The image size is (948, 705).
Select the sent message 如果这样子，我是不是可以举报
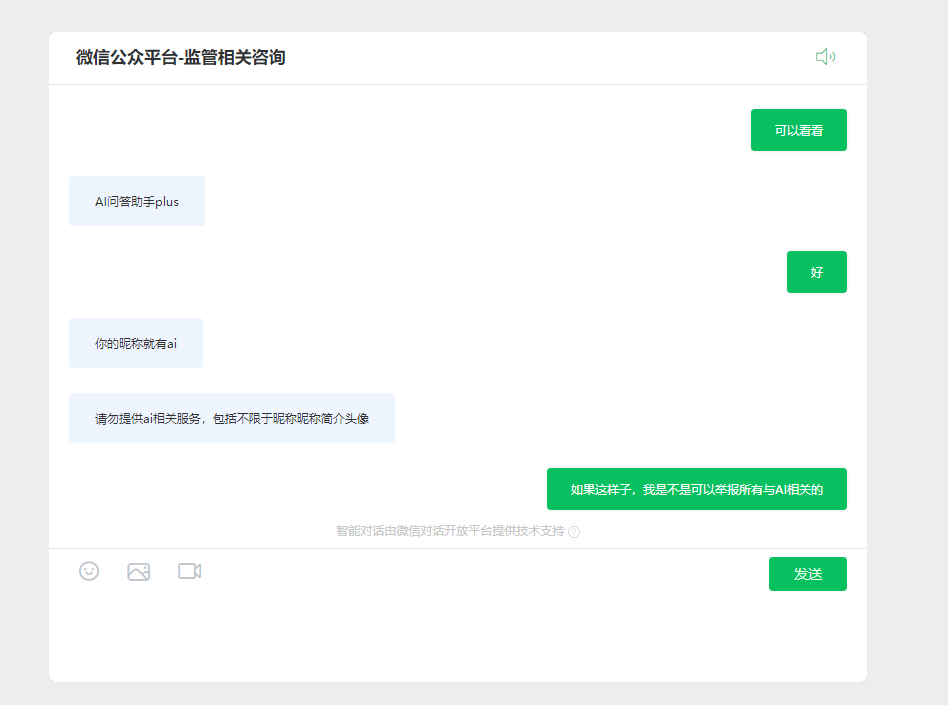pyautogui.click(x=696, y=489)
